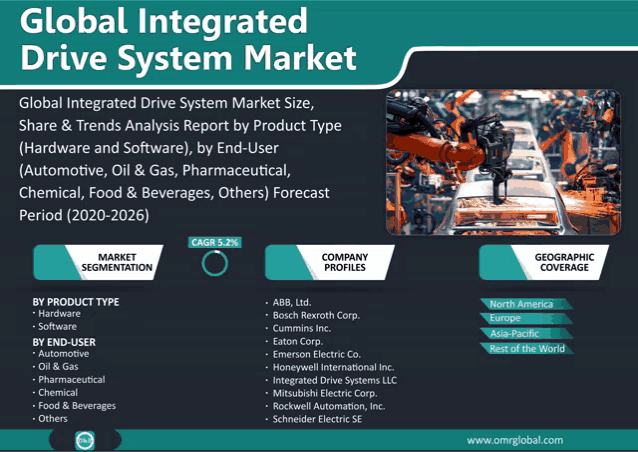Click the Chemical list item
Image resolution: width=638 pixels, height=452 pixels.
(x=58, y=393)
